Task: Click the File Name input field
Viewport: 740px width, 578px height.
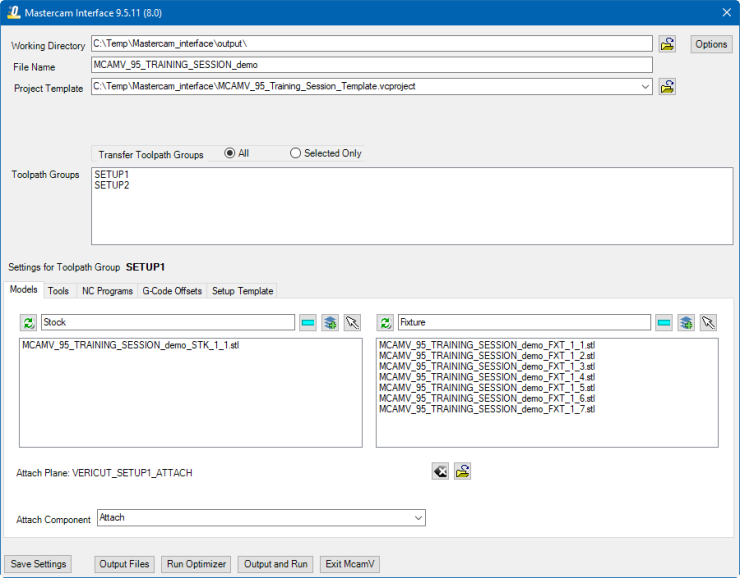Action: coord(372,65)
